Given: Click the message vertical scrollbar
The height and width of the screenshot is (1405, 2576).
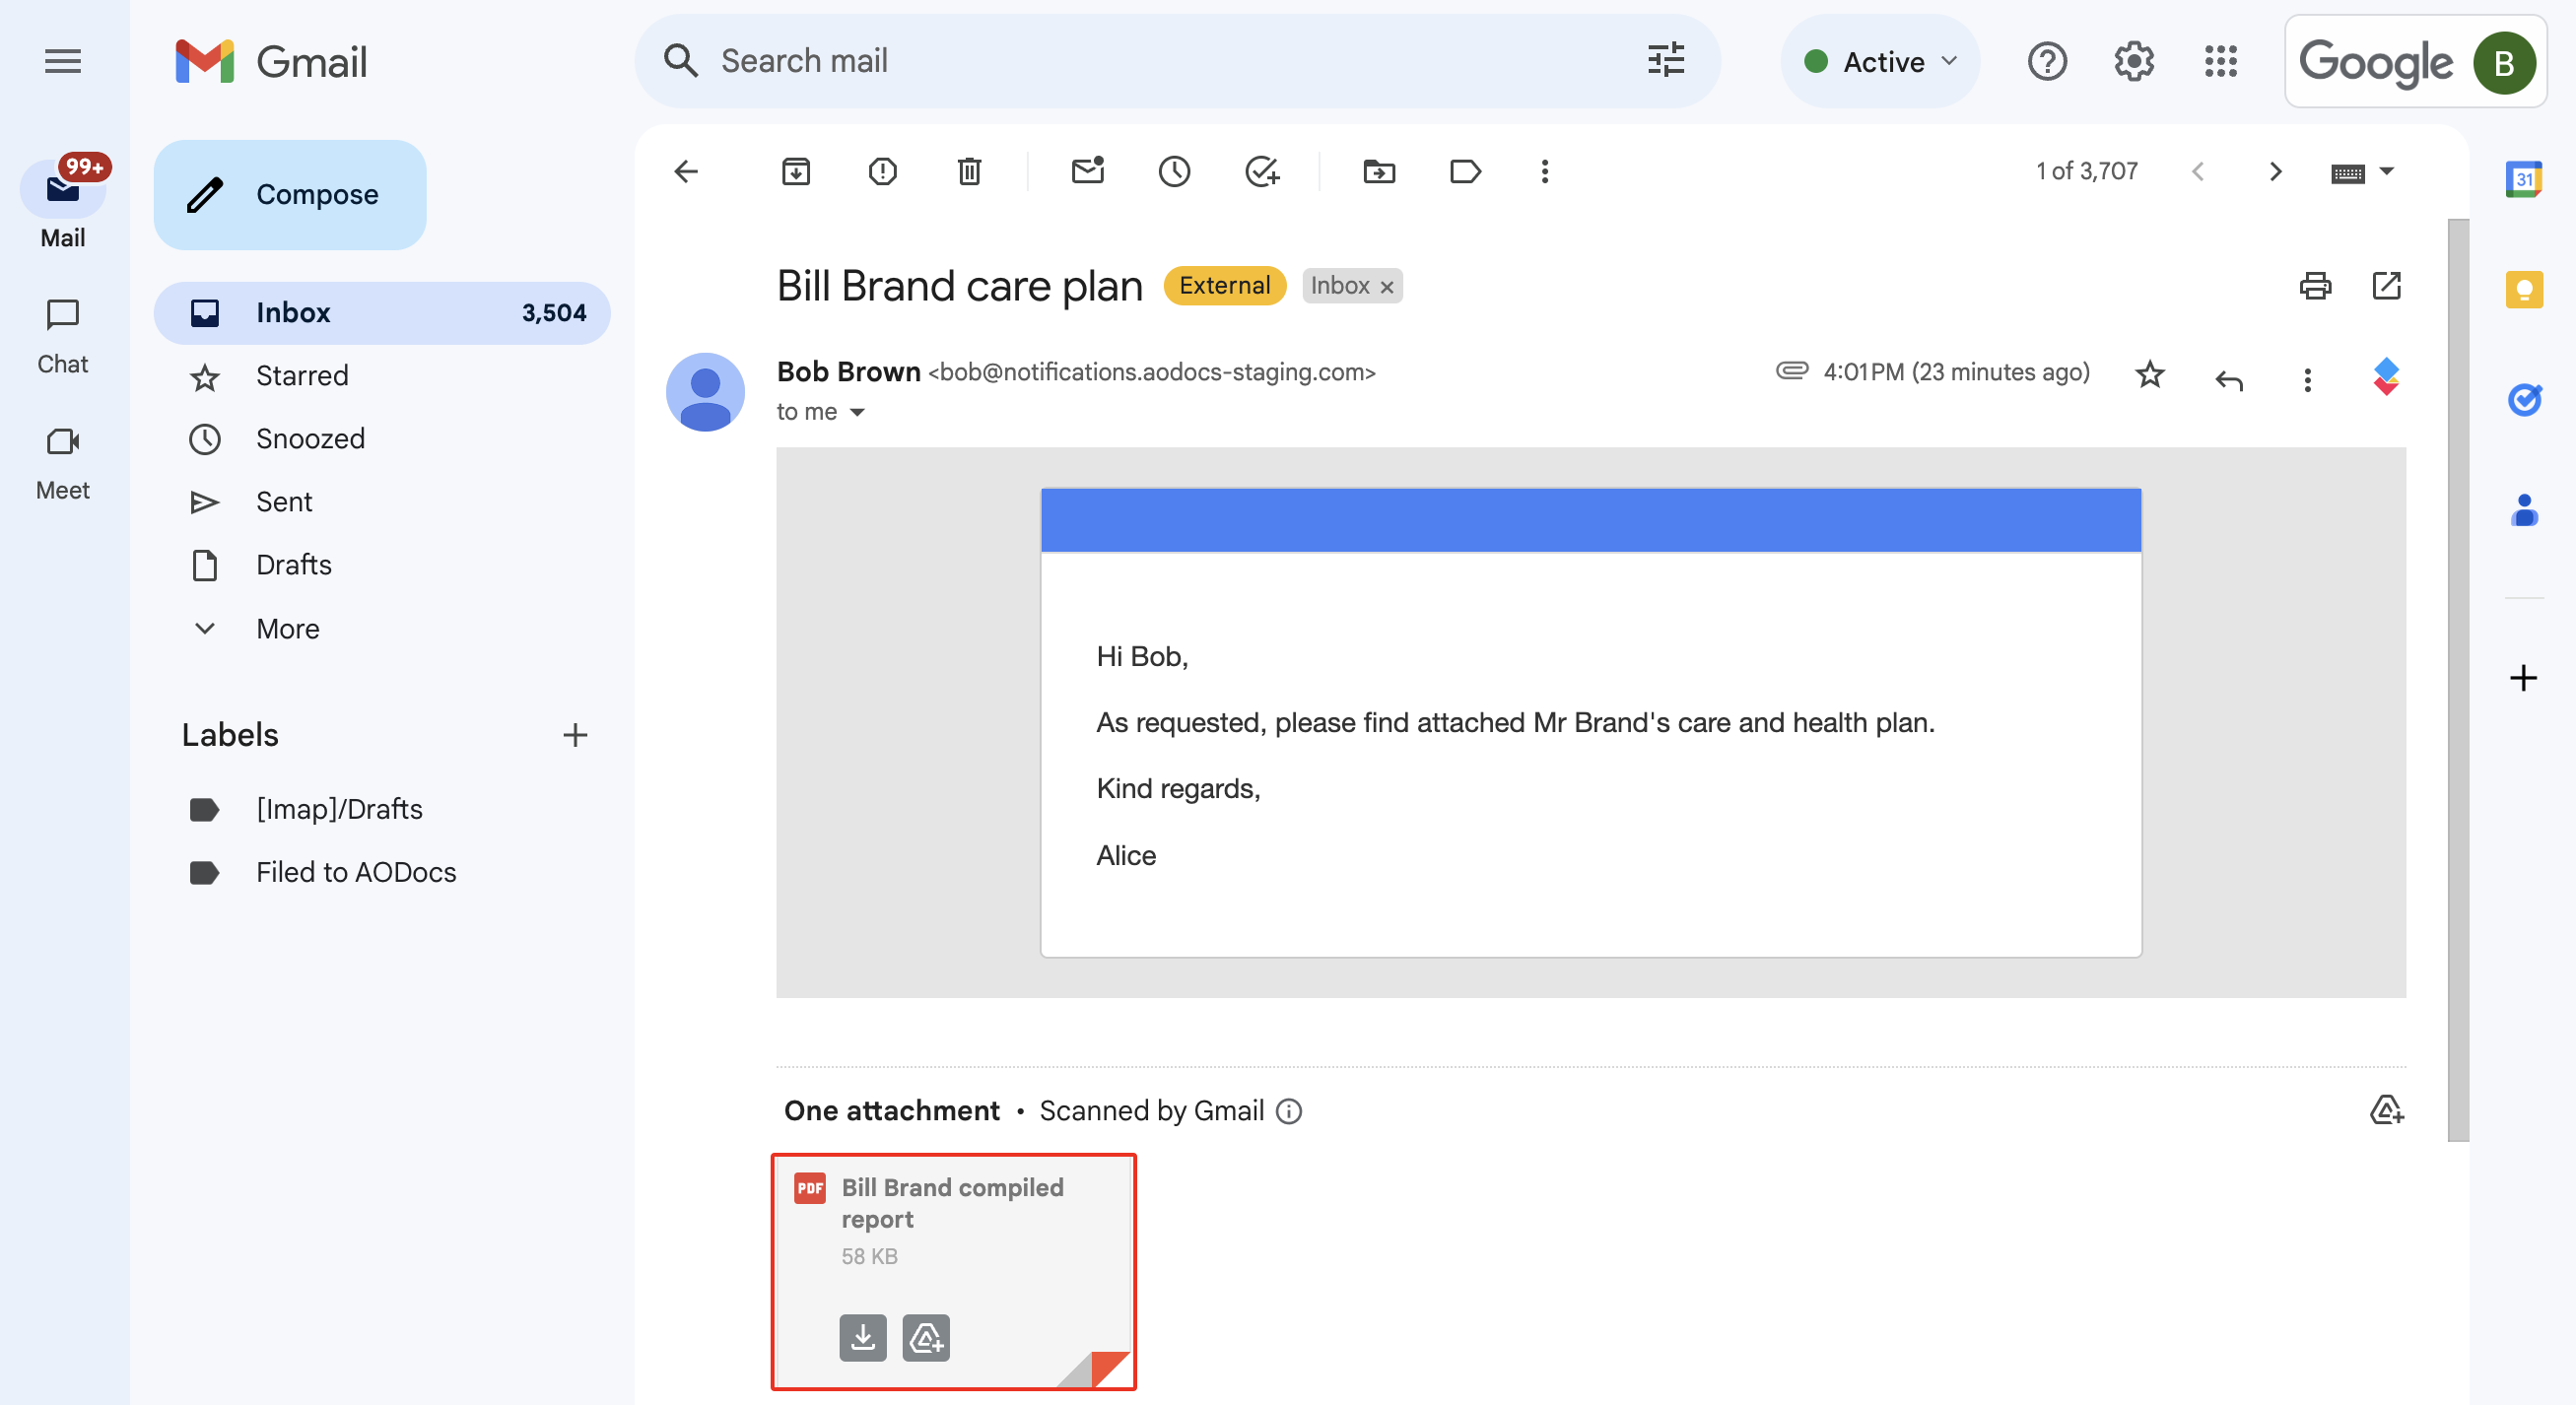Looking at the screenshot, I should point(2458,680).
